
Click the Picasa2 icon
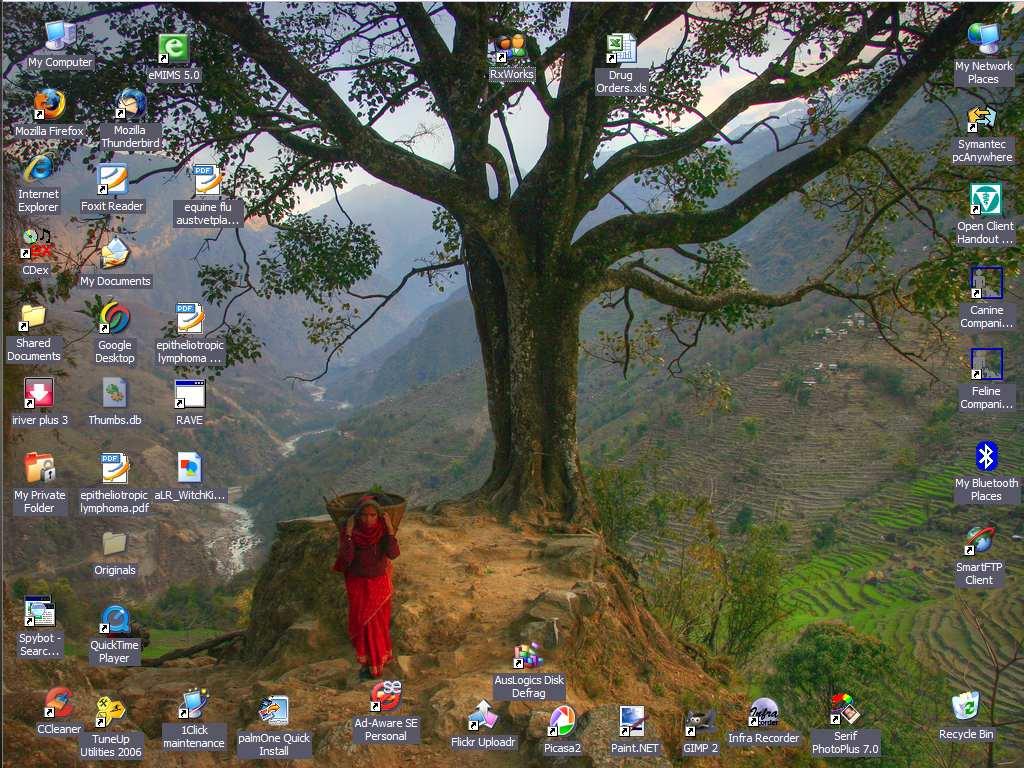[562, 721]
